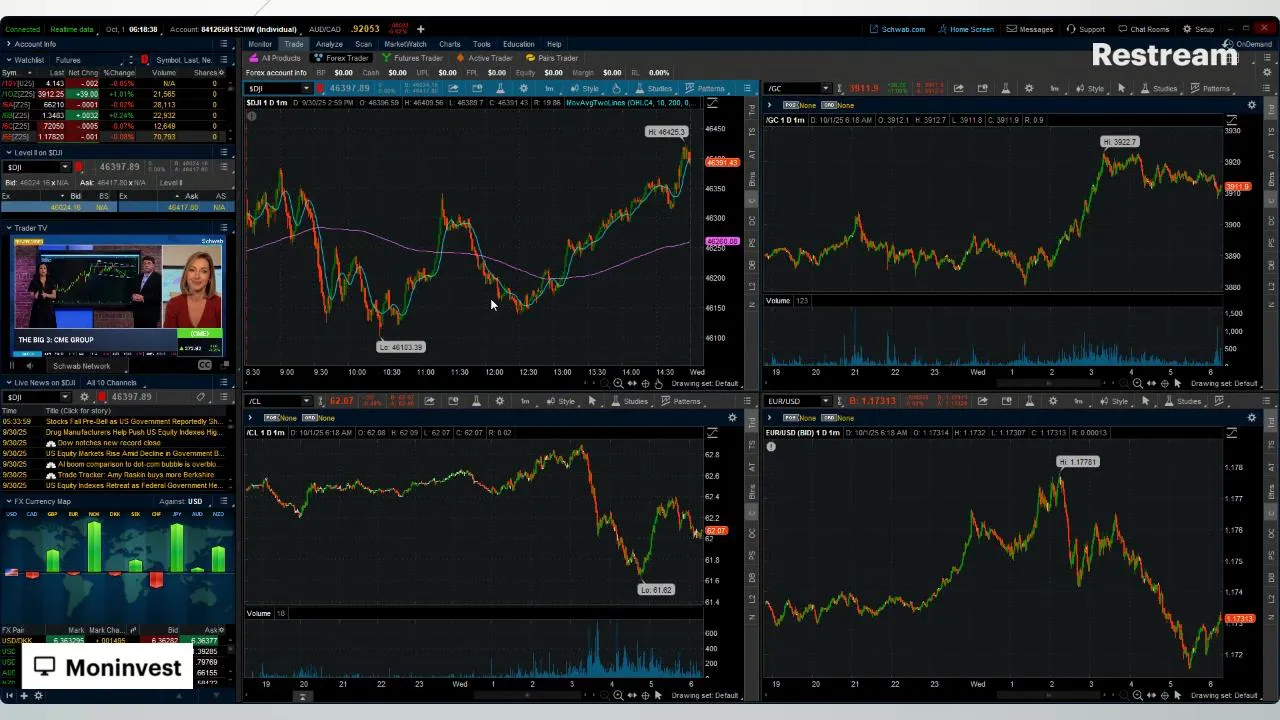1280x720 pixels.
Task: Open Live News settings gear
Action: click(x=84, y=397)
